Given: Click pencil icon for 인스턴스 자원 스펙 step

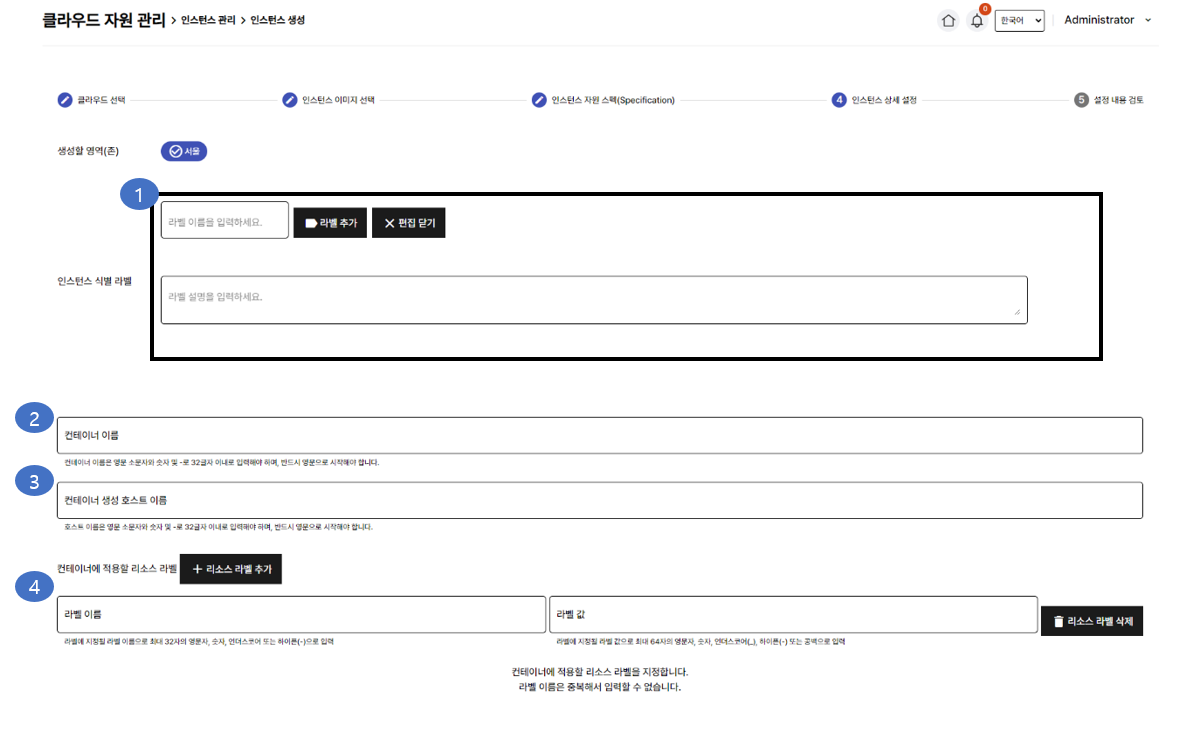Looking at the screenshot, I should tap(540, 100).
